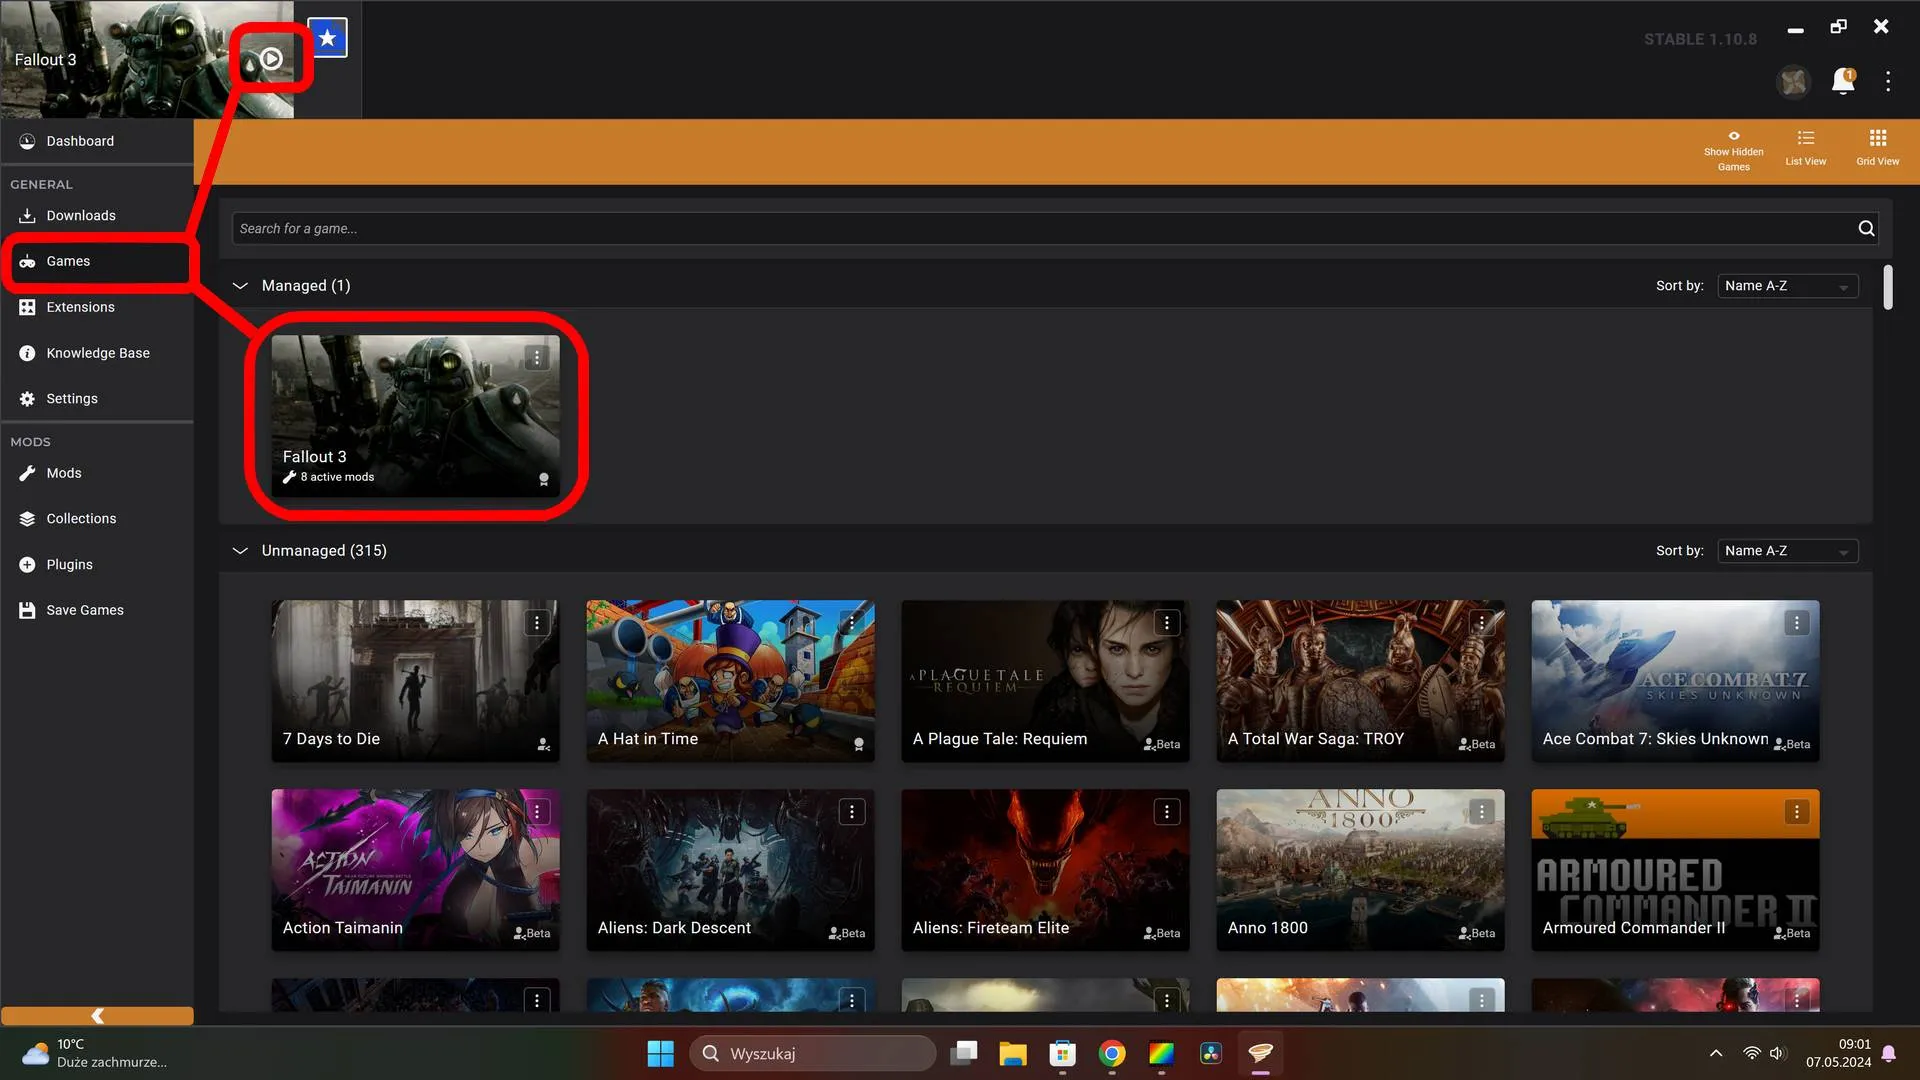The width and height of the screenshot is (1920, 1080).
Task: Open Task View from the taskbar
Action: click(x=964, y=1053)
